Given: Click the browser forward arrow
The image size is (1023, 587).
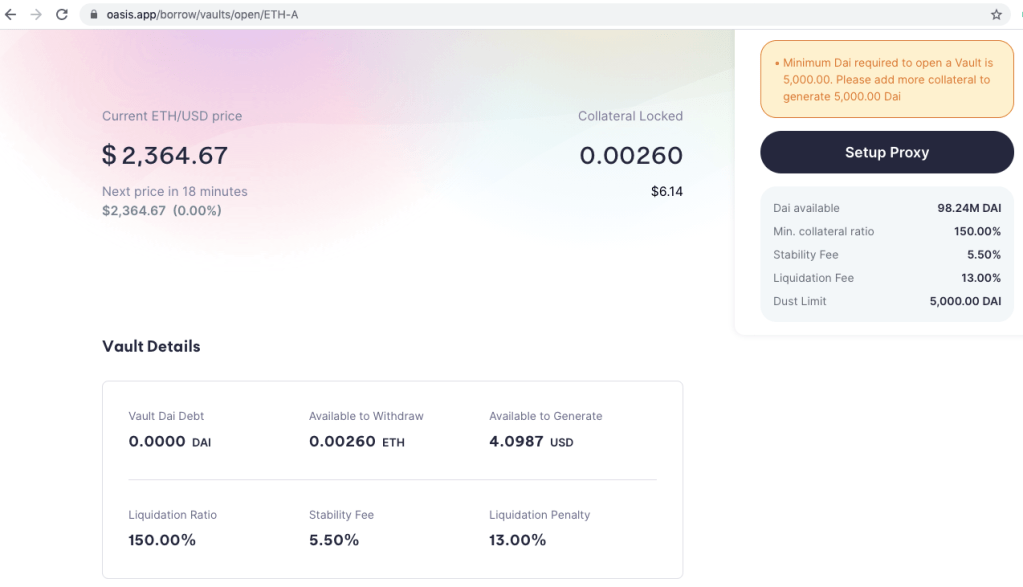Looking at the screenshot, I should pos(37,15).
